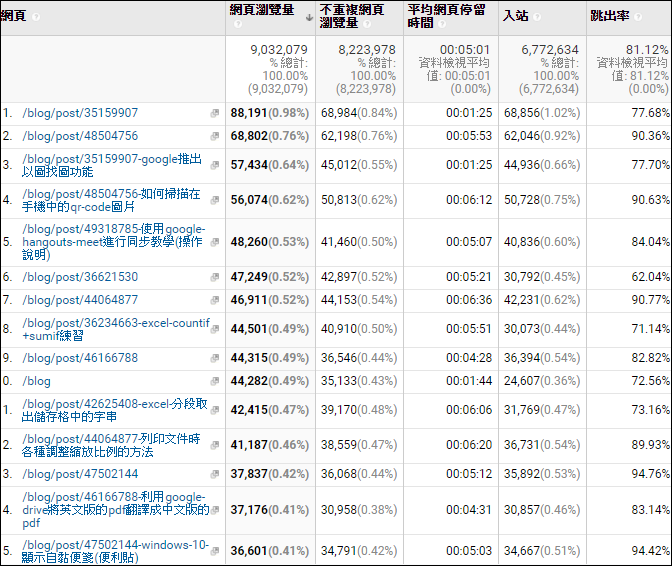This screenshot has width=672, height=566.
Task: Sort by 平均網頁停留時間 column header
Action: 446,16
